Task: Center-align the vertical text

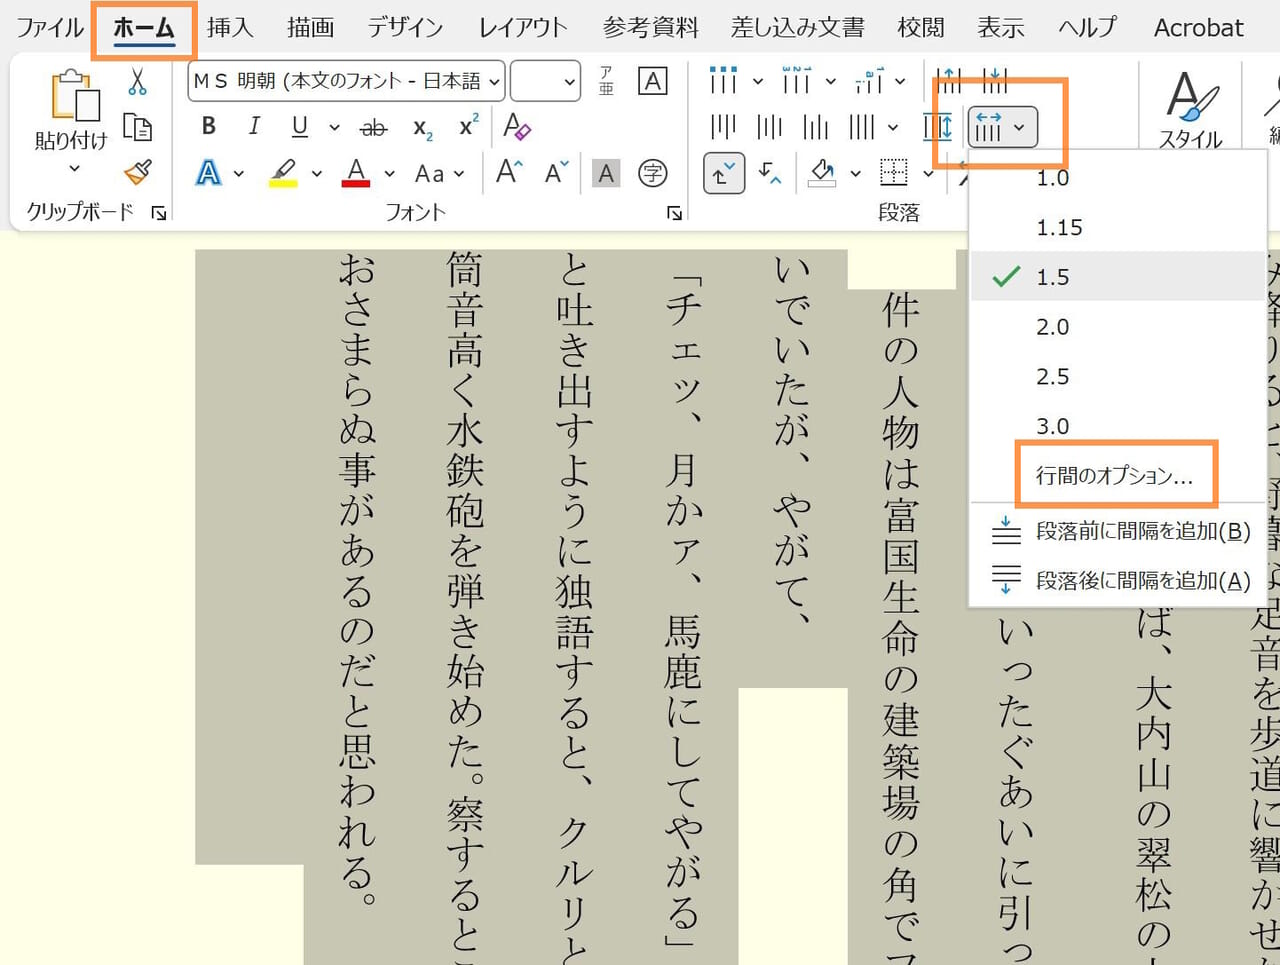Action: [769, 126]
